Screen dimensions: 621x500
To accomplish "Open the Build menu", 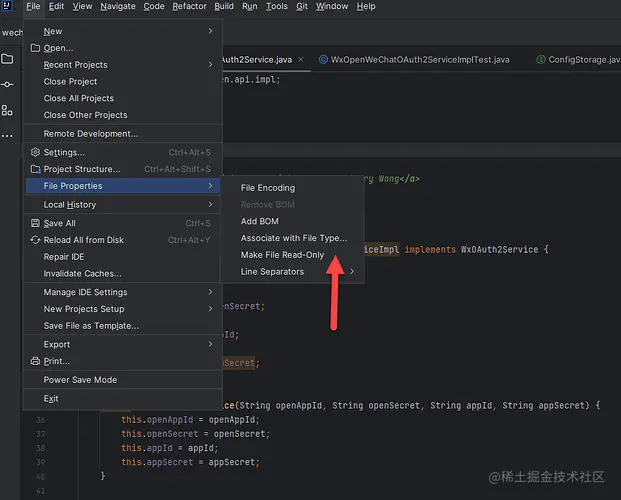I will tap(224, 6).
